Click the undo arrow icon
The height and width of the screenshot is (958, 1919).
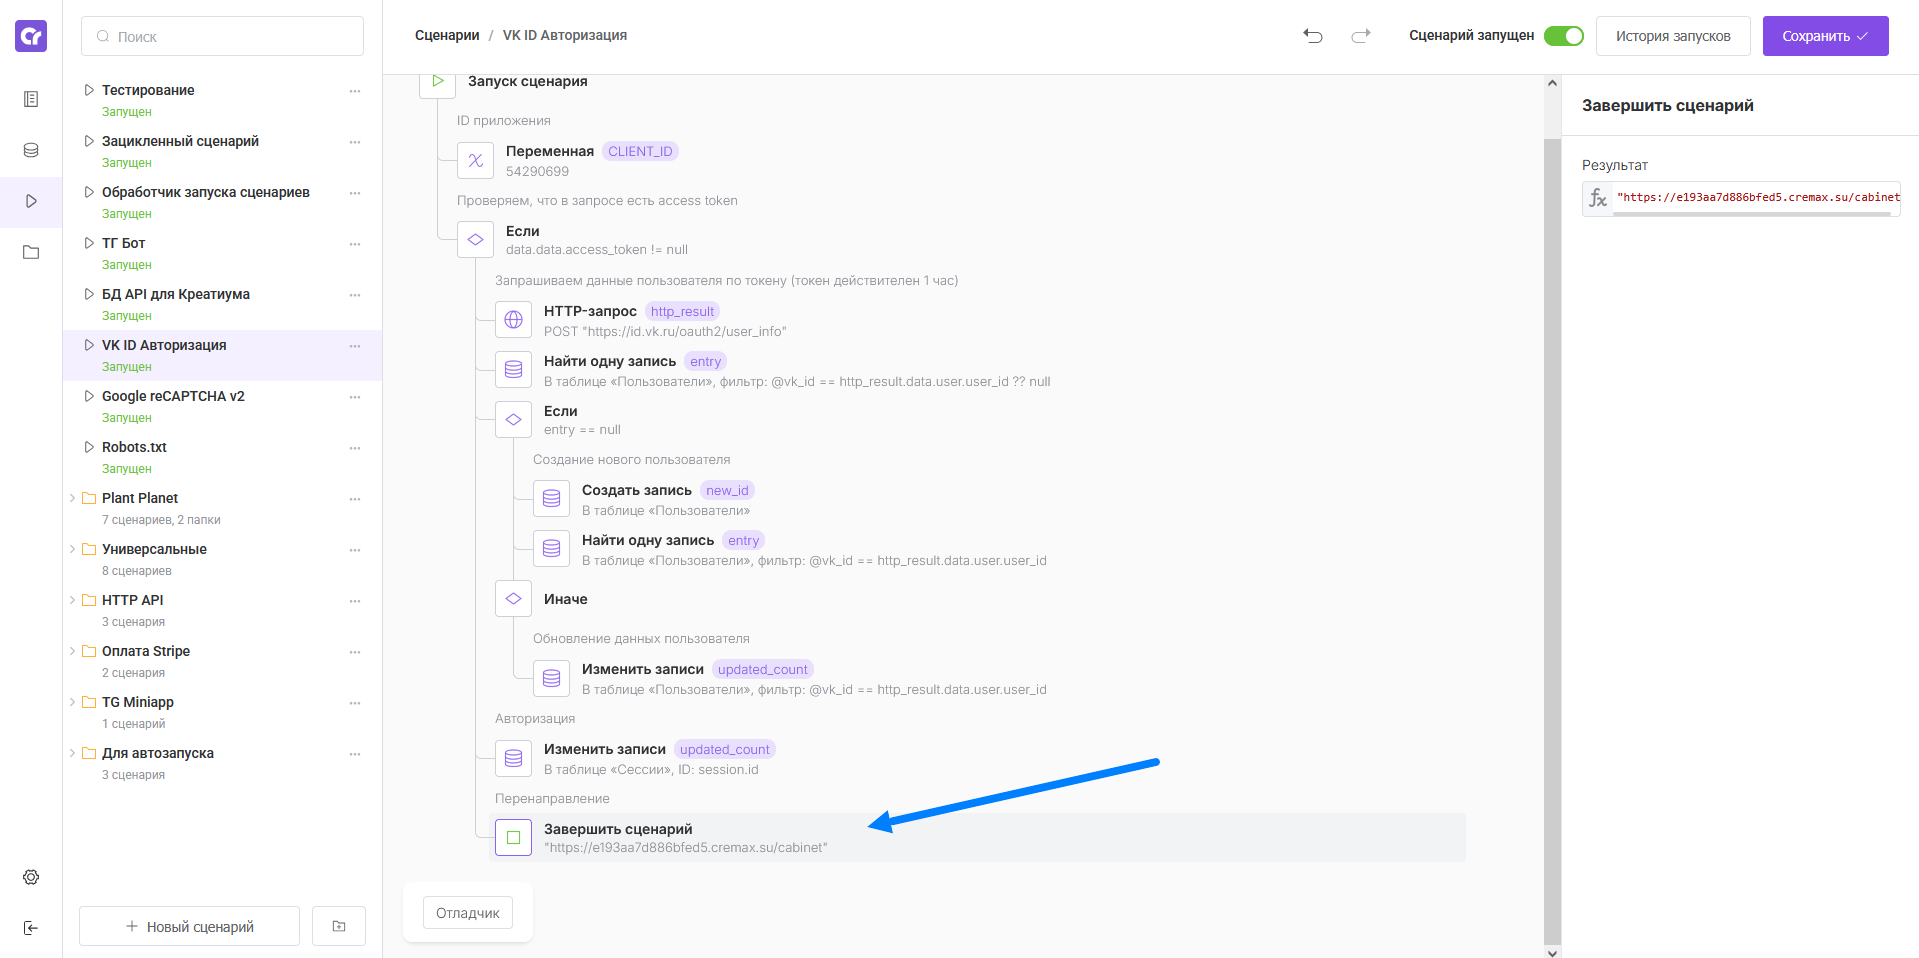coord(1313,36)
